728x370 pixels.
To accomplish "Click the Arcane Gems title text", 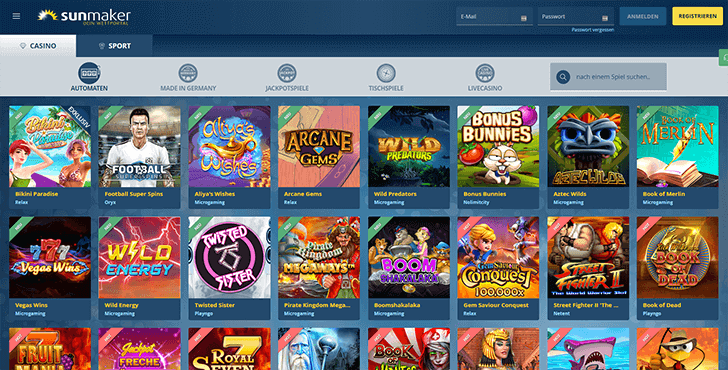I will [x=303, y=194].
